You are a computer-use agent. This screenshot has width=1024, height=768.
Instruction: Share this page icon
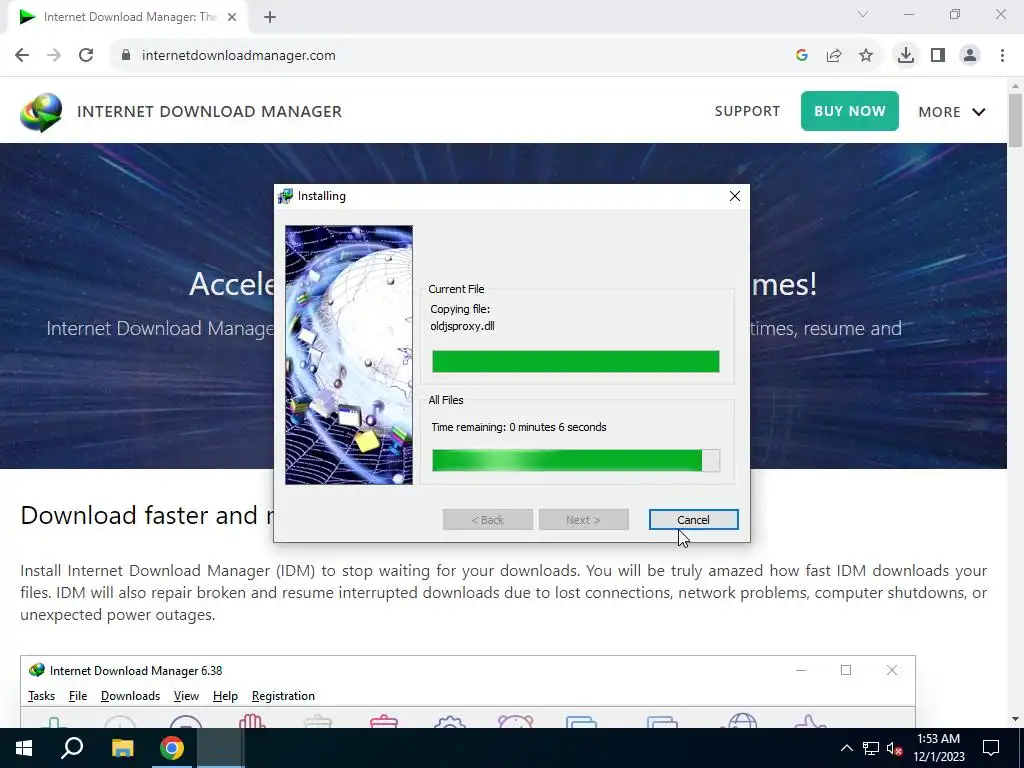tap(834, 56)
